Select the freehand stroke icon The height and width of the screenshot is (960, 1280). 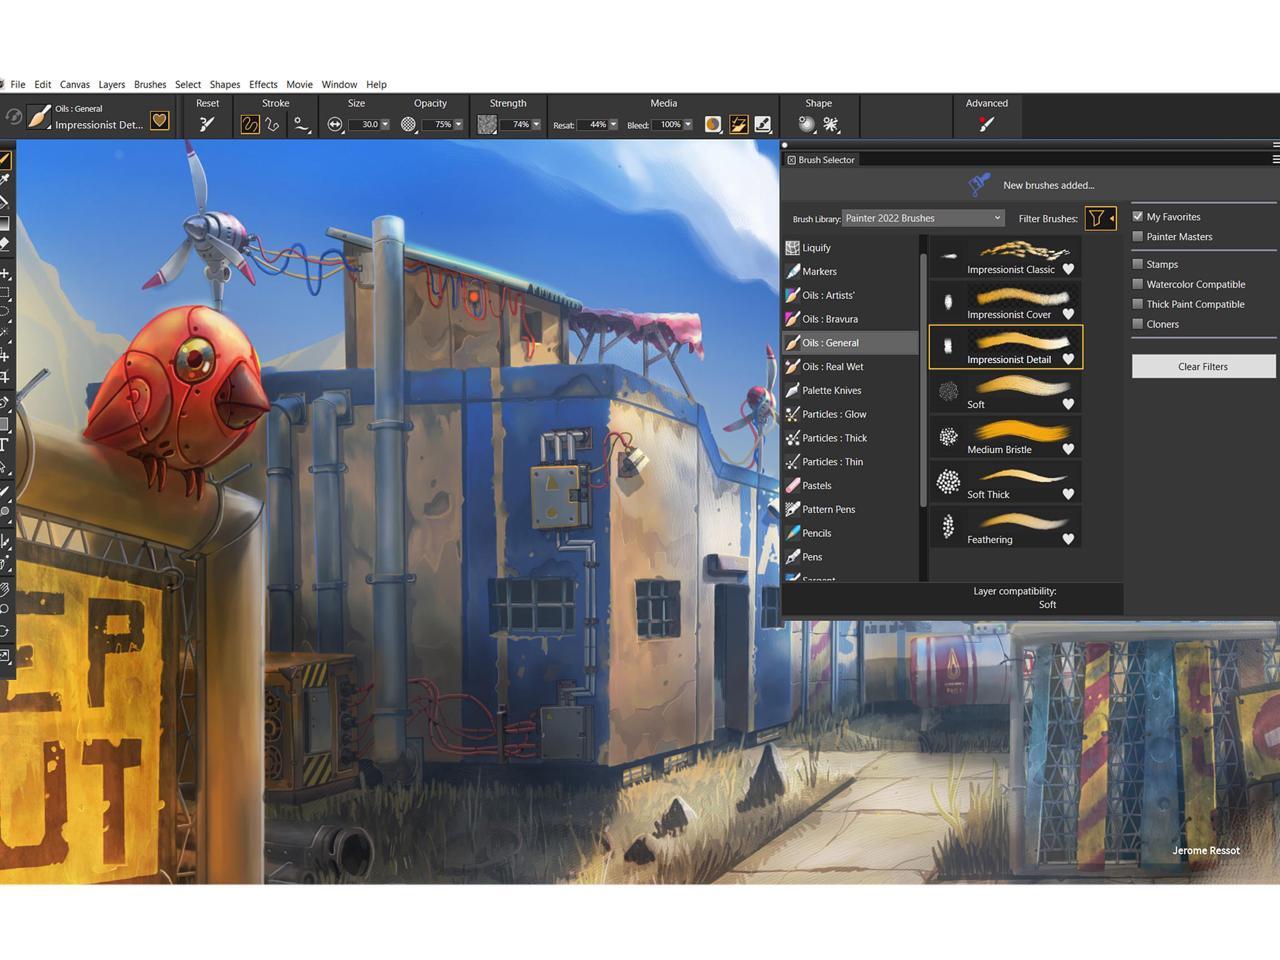(x=250, y=124)
